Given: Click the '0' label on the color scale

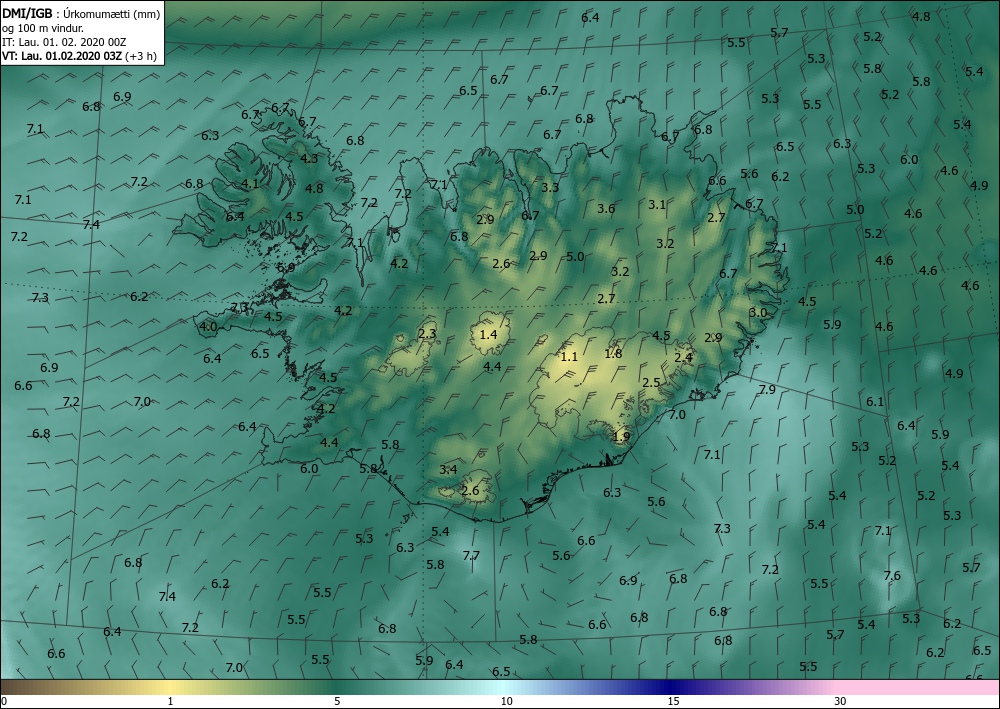Looking at the screenshot, I should 4,701.
